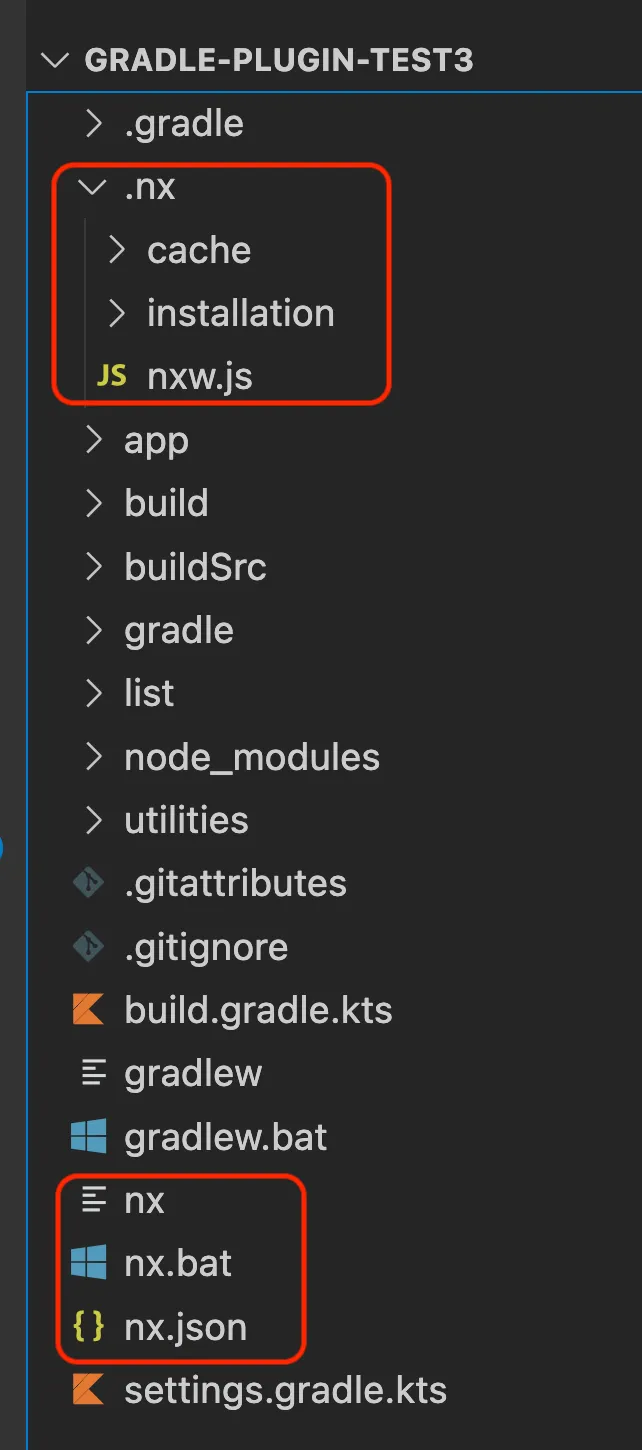Open the list folder
The height and width of the screenshot is (1450, 642).
pyautogui.click(x=149, y=694)
